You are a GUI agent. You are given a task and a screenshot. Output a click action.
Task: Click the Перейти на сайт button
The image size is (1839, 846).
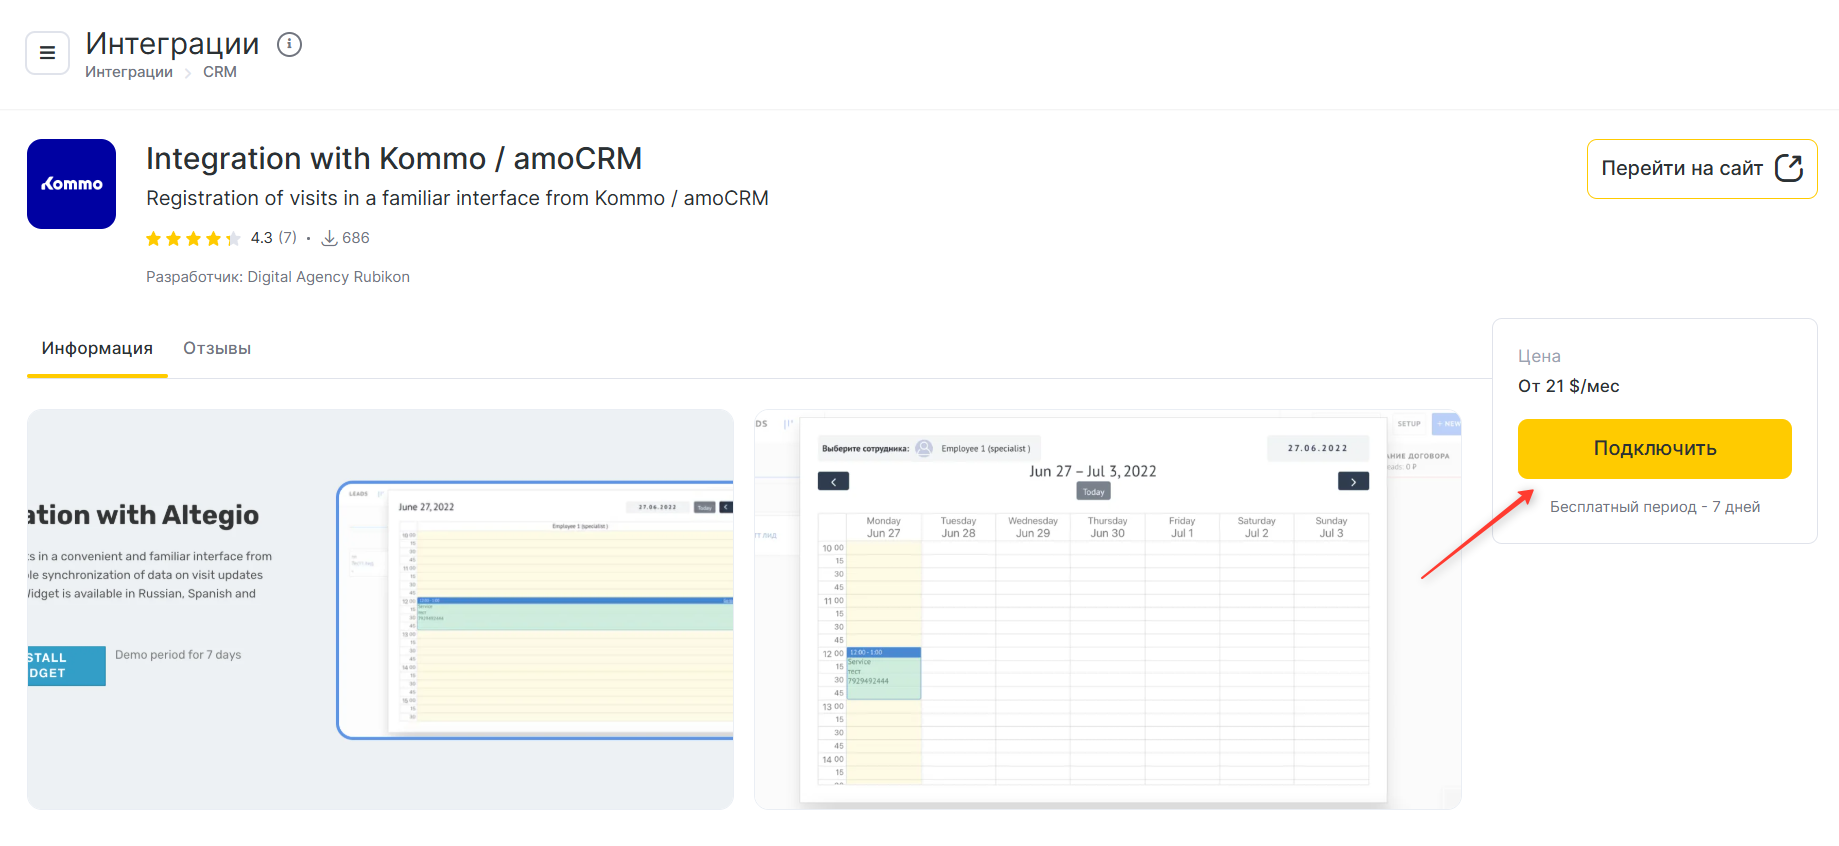[x=1702, y=169]
